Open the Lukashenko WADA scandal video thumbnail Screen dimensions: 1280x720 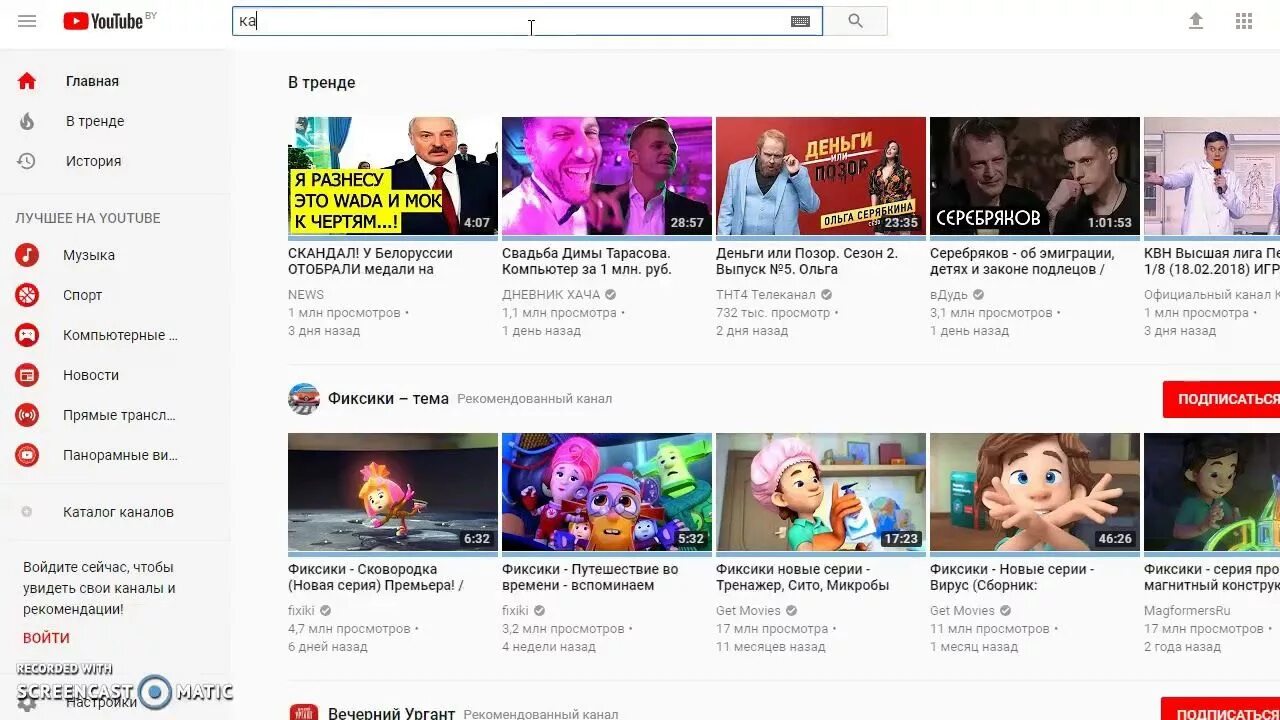coord(393,176)
